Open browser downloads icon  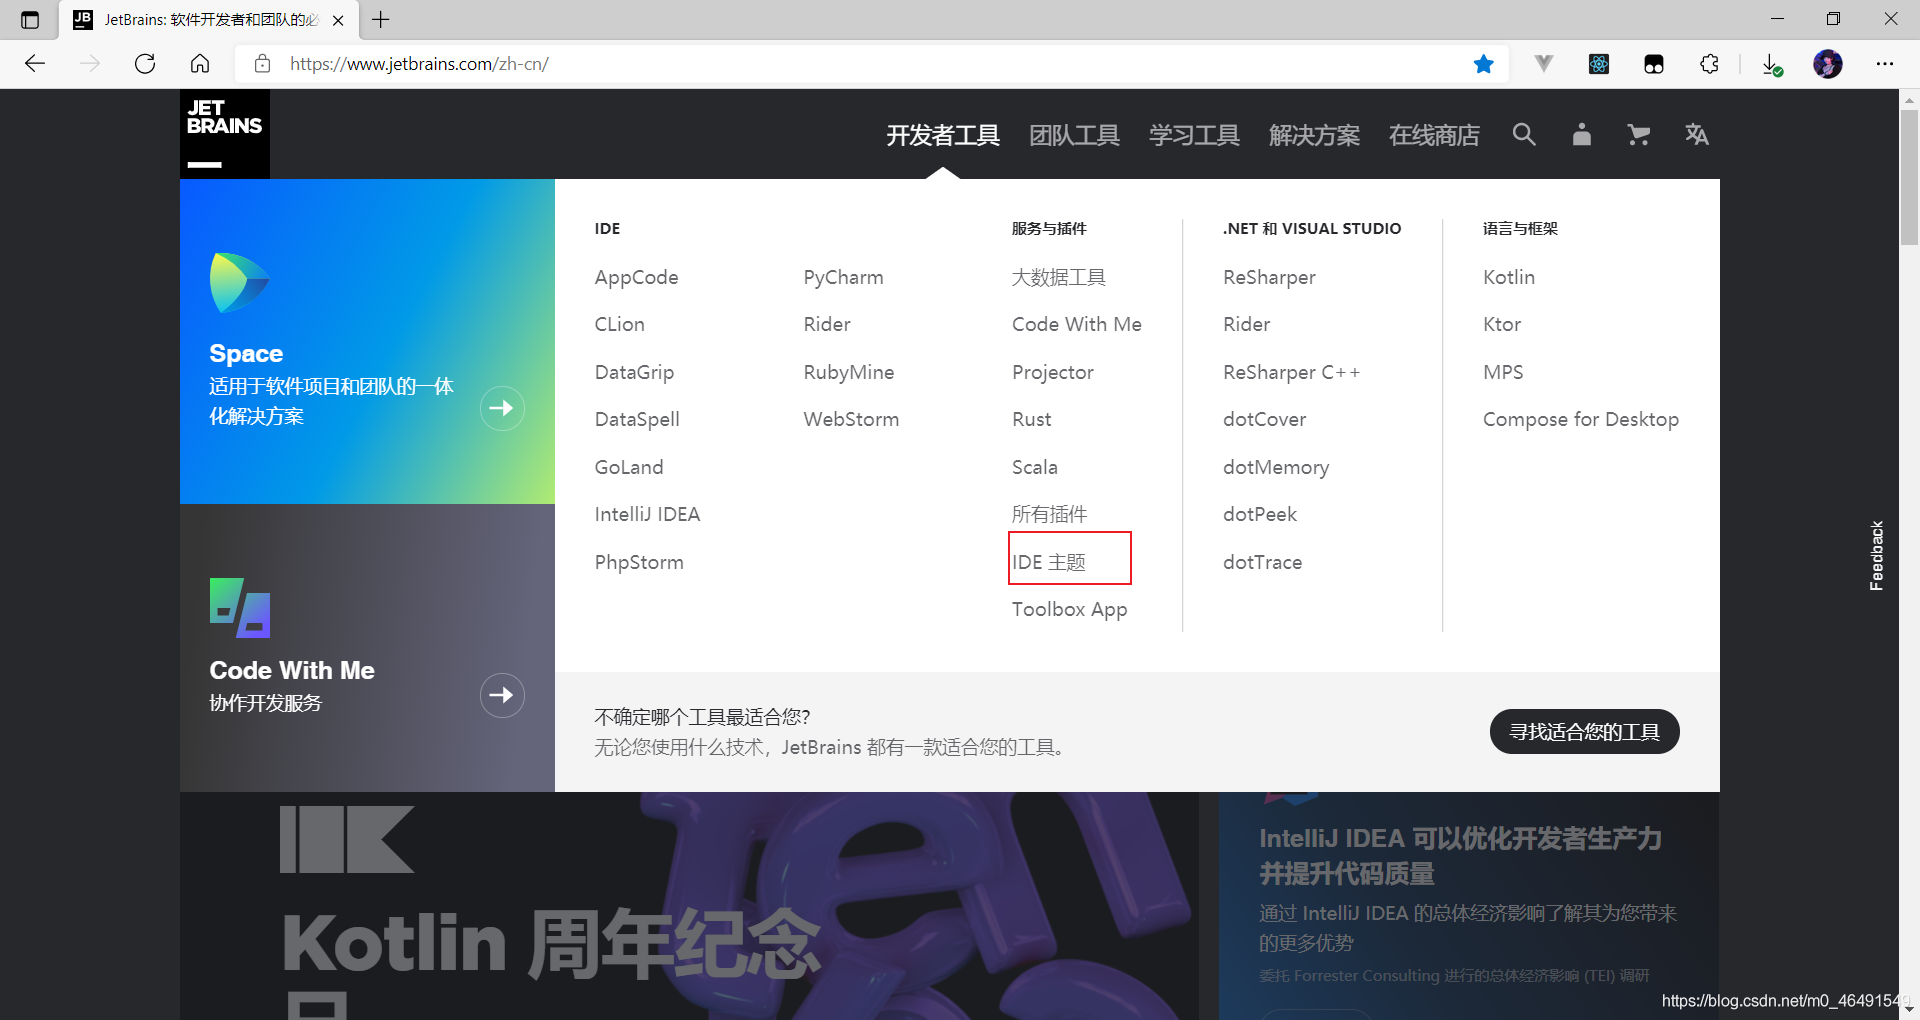pyautogui.click(x=1772, y=64)
